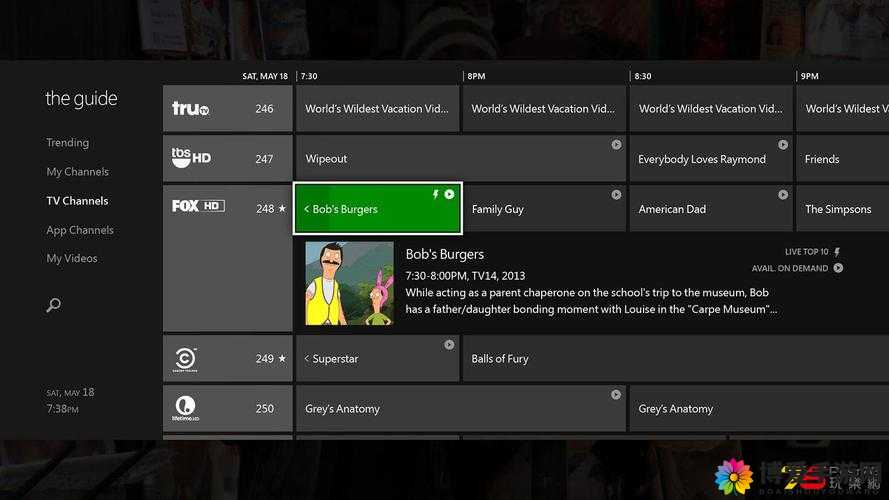
Task: Click the 7:30-8:00PM, TV14, 2013 info line
Action: point(465,276)
